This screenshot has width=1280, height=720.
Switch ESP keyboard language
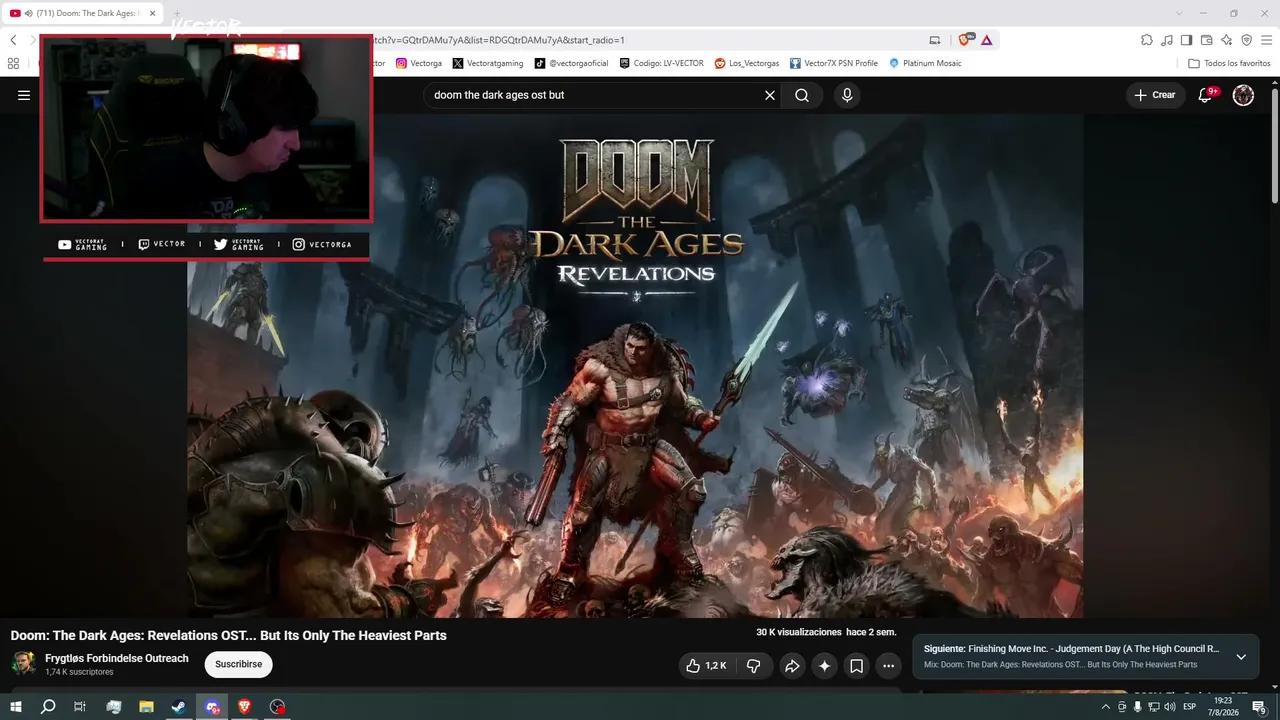coord(1190,707)
